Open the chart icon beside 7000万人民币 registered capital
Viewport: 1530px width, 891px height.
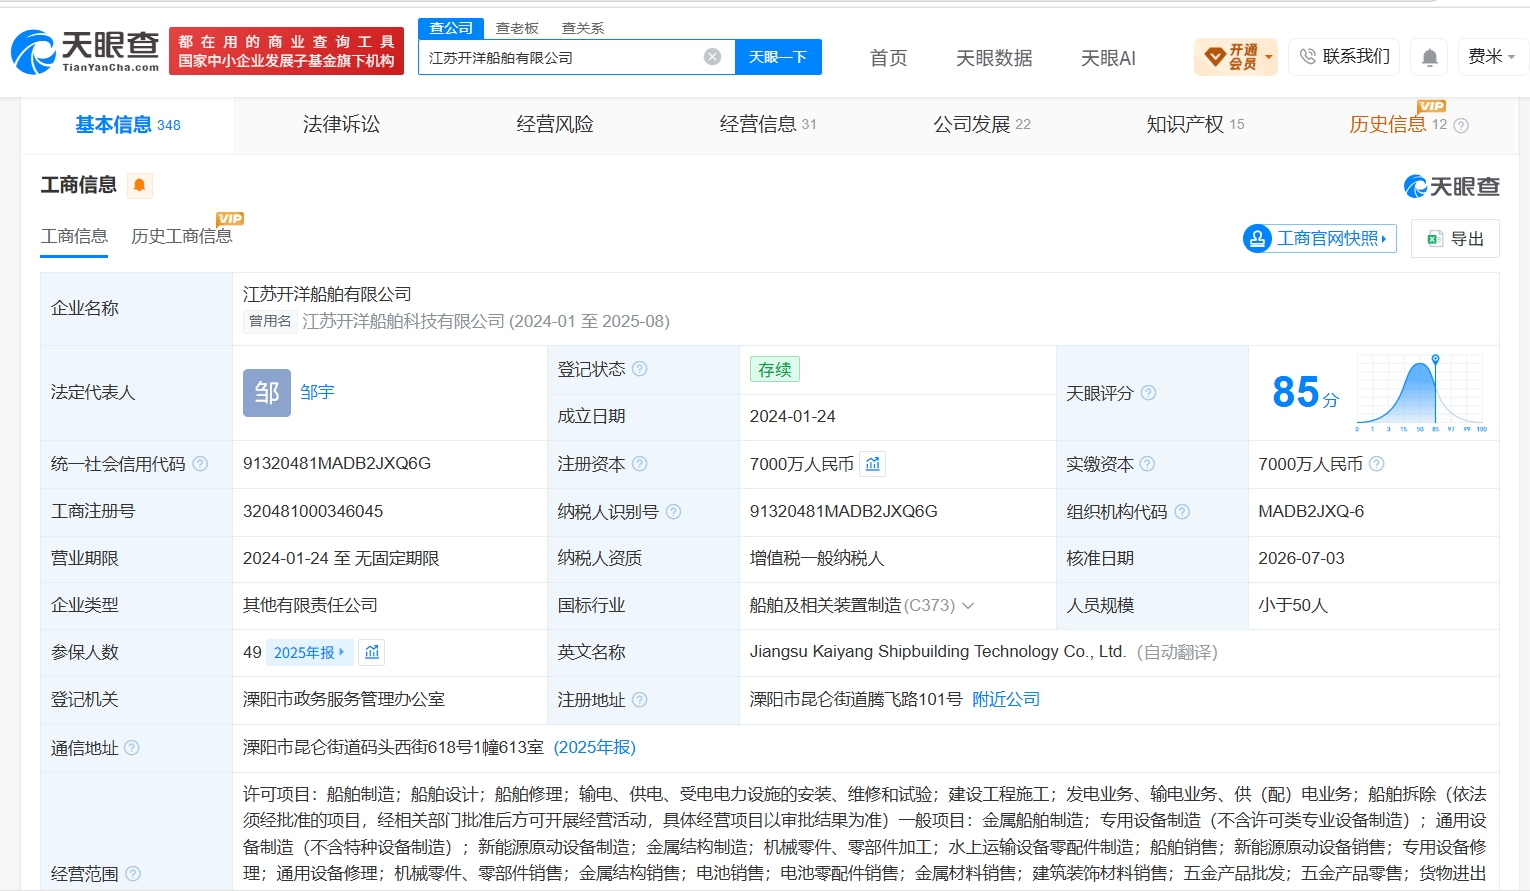click(873, 464)
